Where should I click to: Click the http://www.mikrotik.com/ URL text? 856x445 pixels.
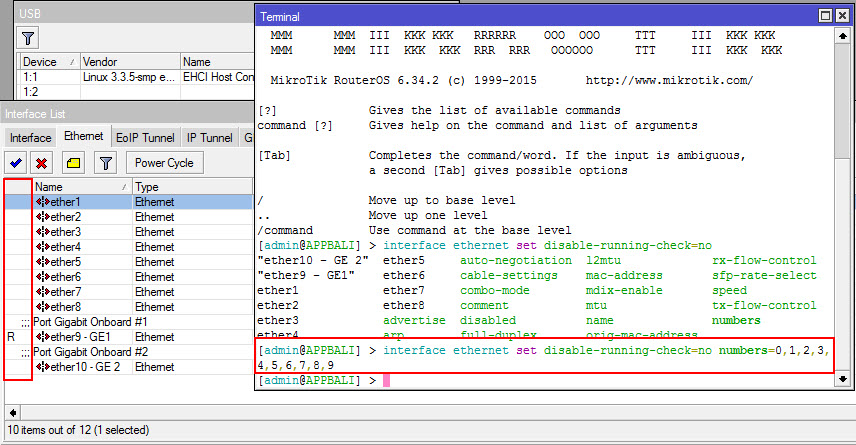pos(669,81)
